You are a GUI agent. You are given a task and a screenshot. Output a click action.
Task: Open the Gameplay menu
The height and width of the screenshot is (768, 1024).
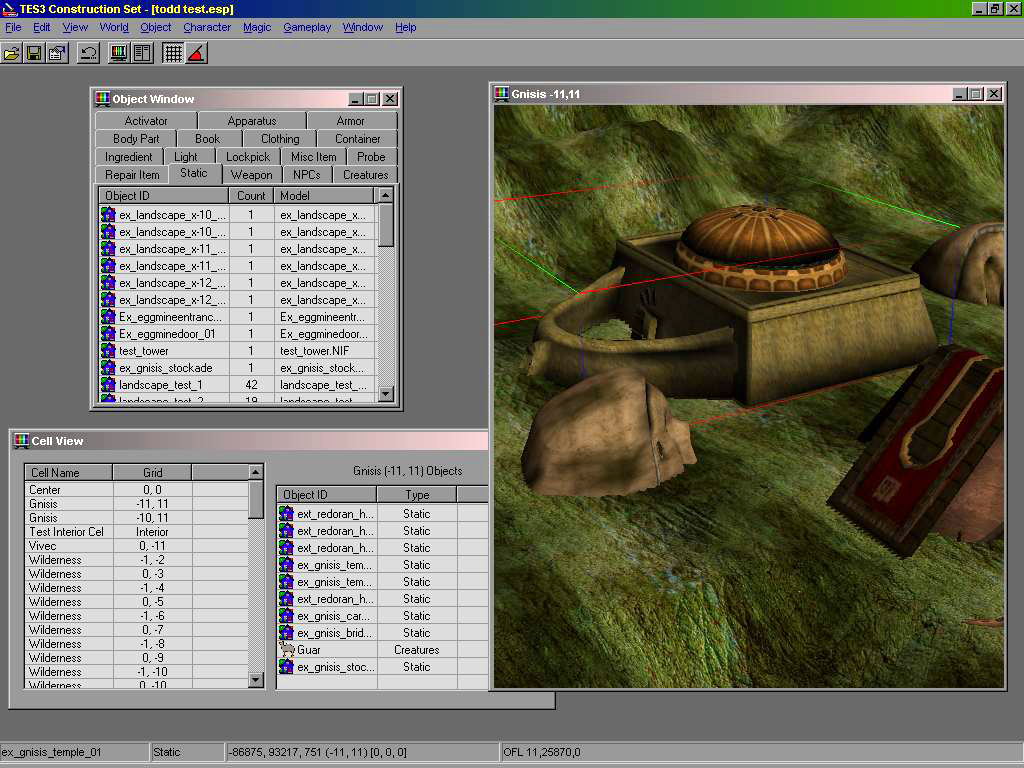click(307, 27)
